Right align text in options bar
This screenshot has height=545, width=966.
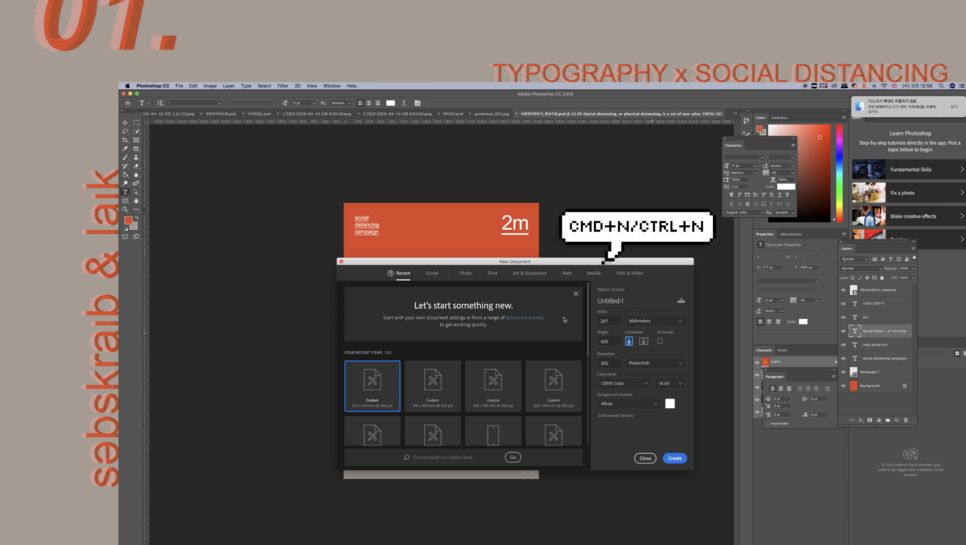click(378, 103)
